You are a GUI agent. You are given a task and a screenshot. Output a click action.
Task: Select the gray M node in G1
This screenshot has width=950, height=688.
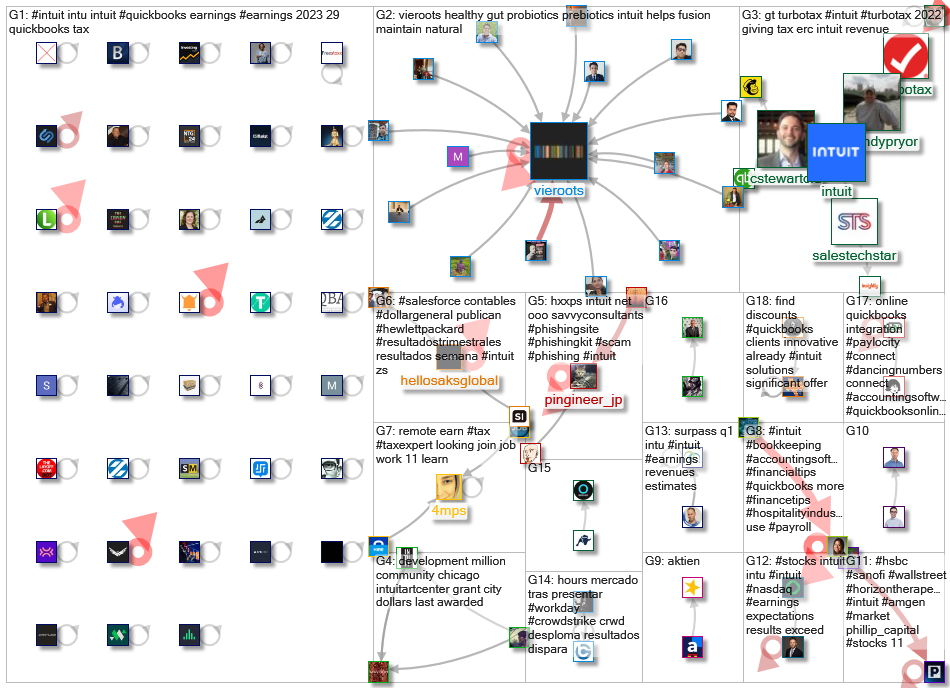pyautogui.click(x=331, y=385)
